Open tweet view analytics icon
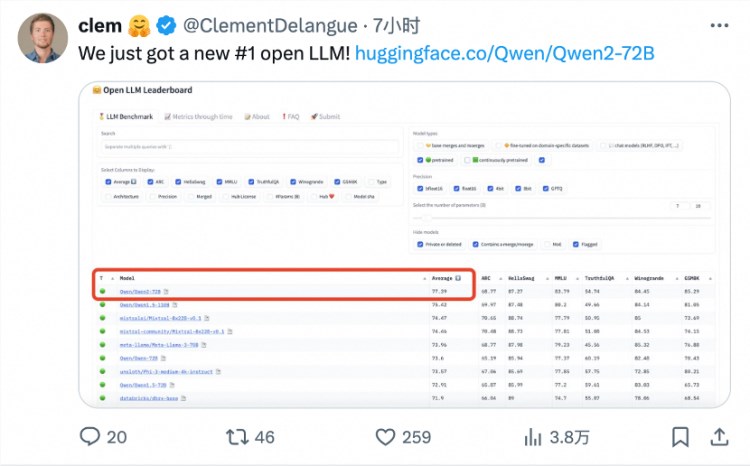Image resolution: width=750 pixels, height=466 pixels. [534, 437]
